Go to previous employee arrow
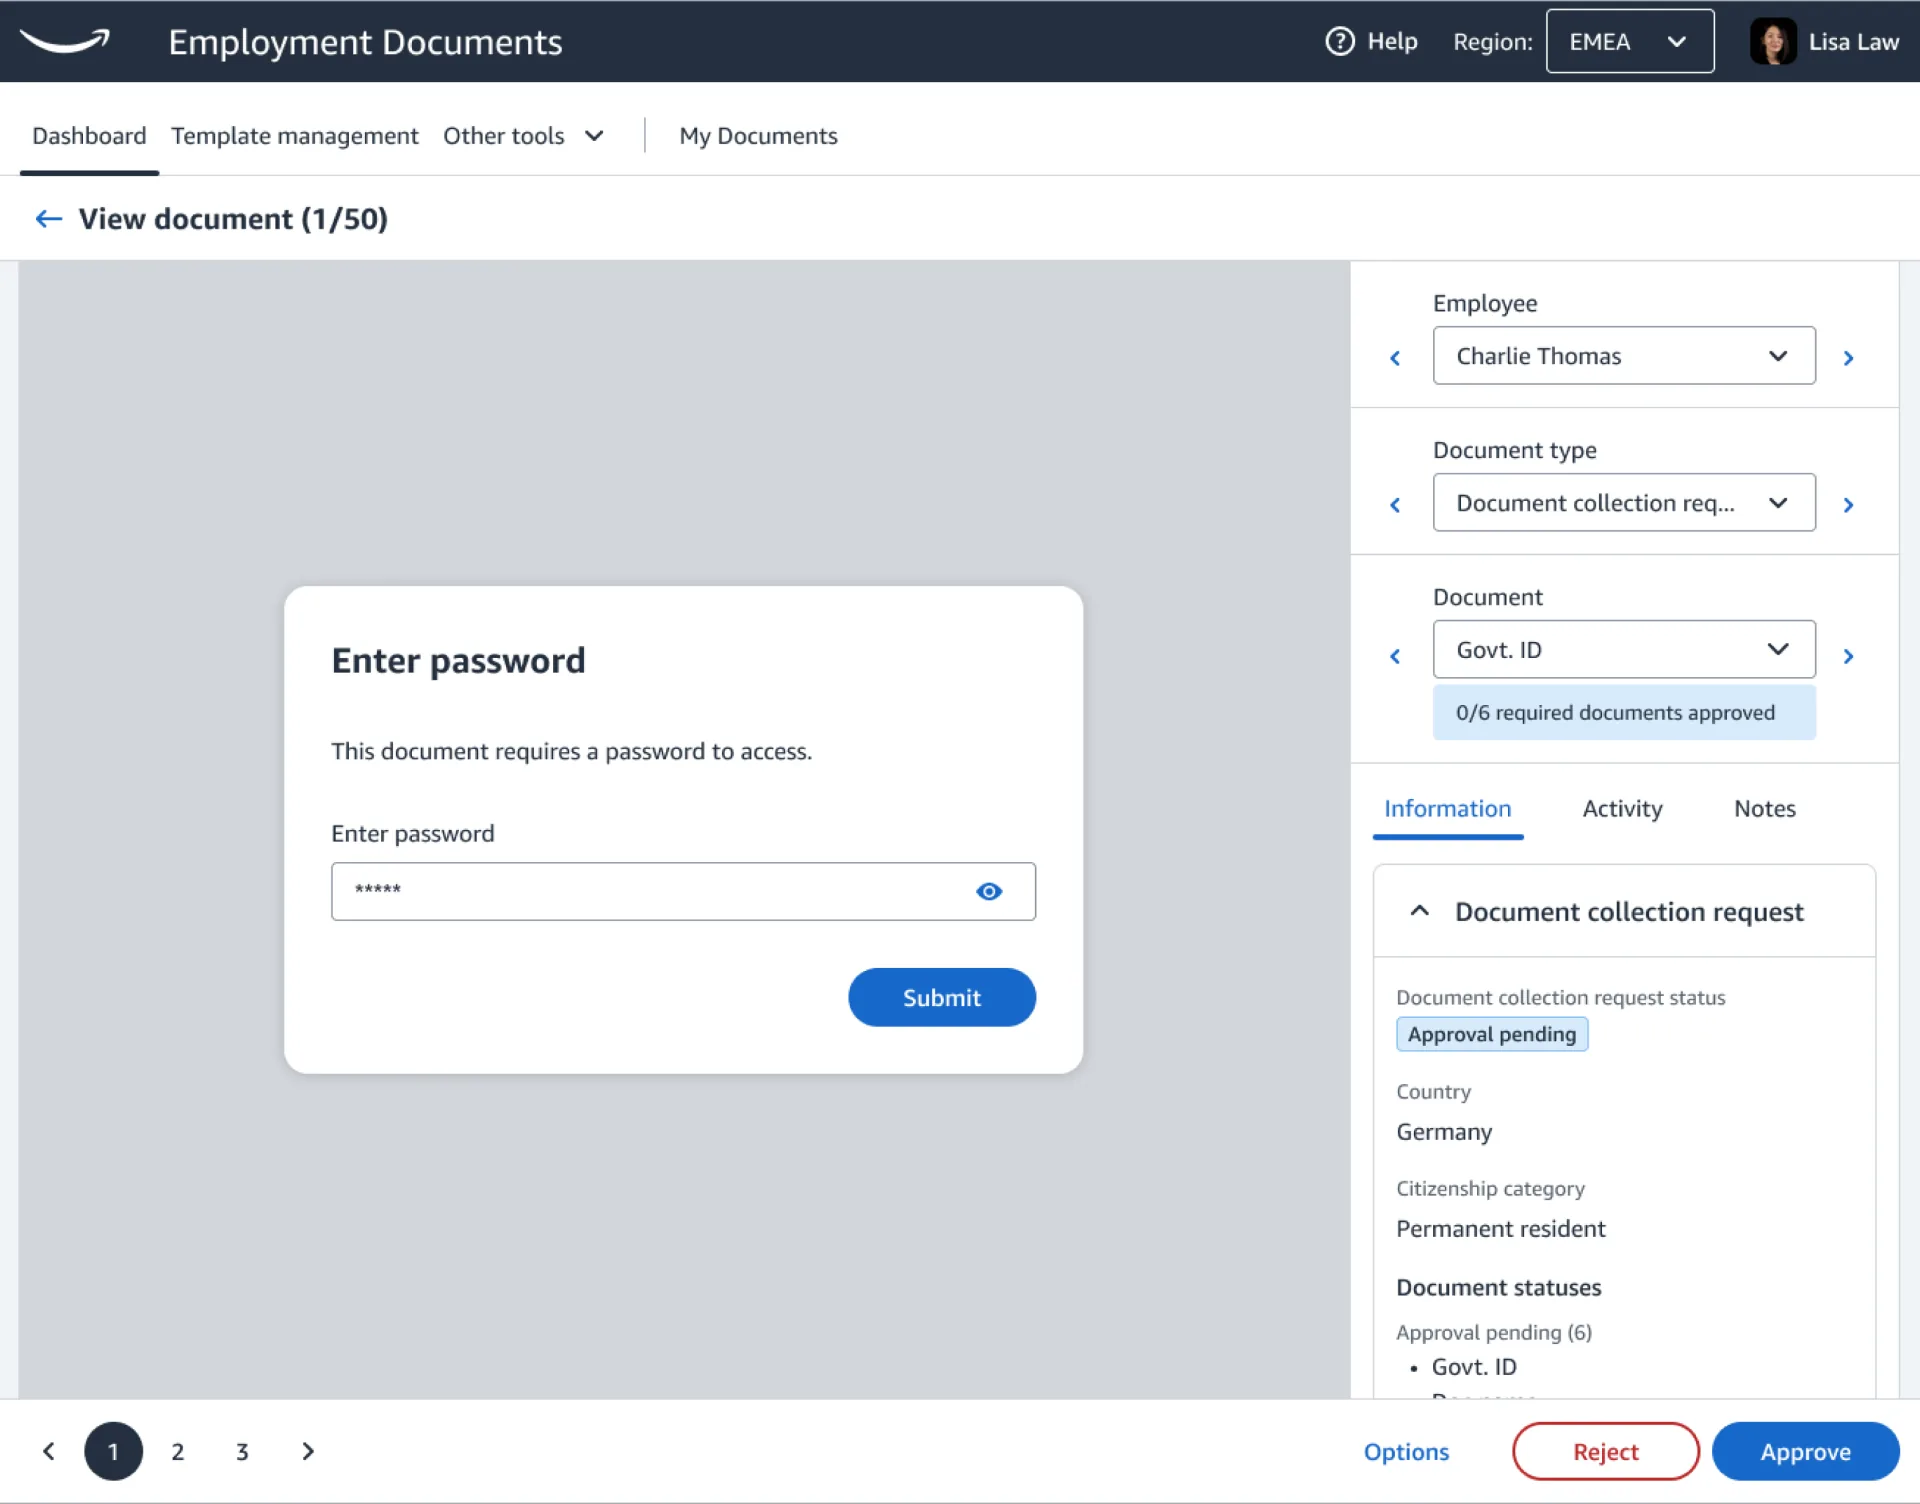 pyautogui.click(x=1395, y=357)
